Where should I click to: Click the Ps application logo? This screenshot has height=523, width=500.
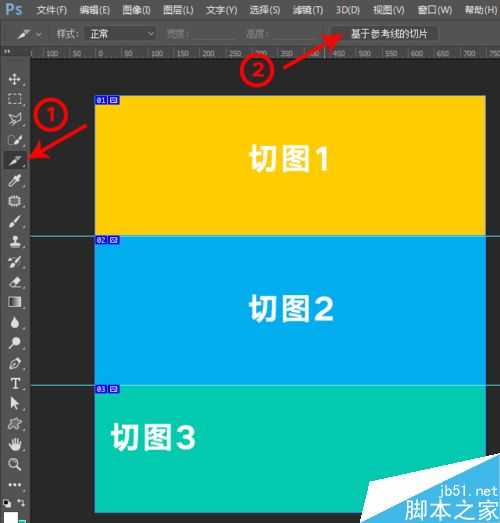click(14, 10)
